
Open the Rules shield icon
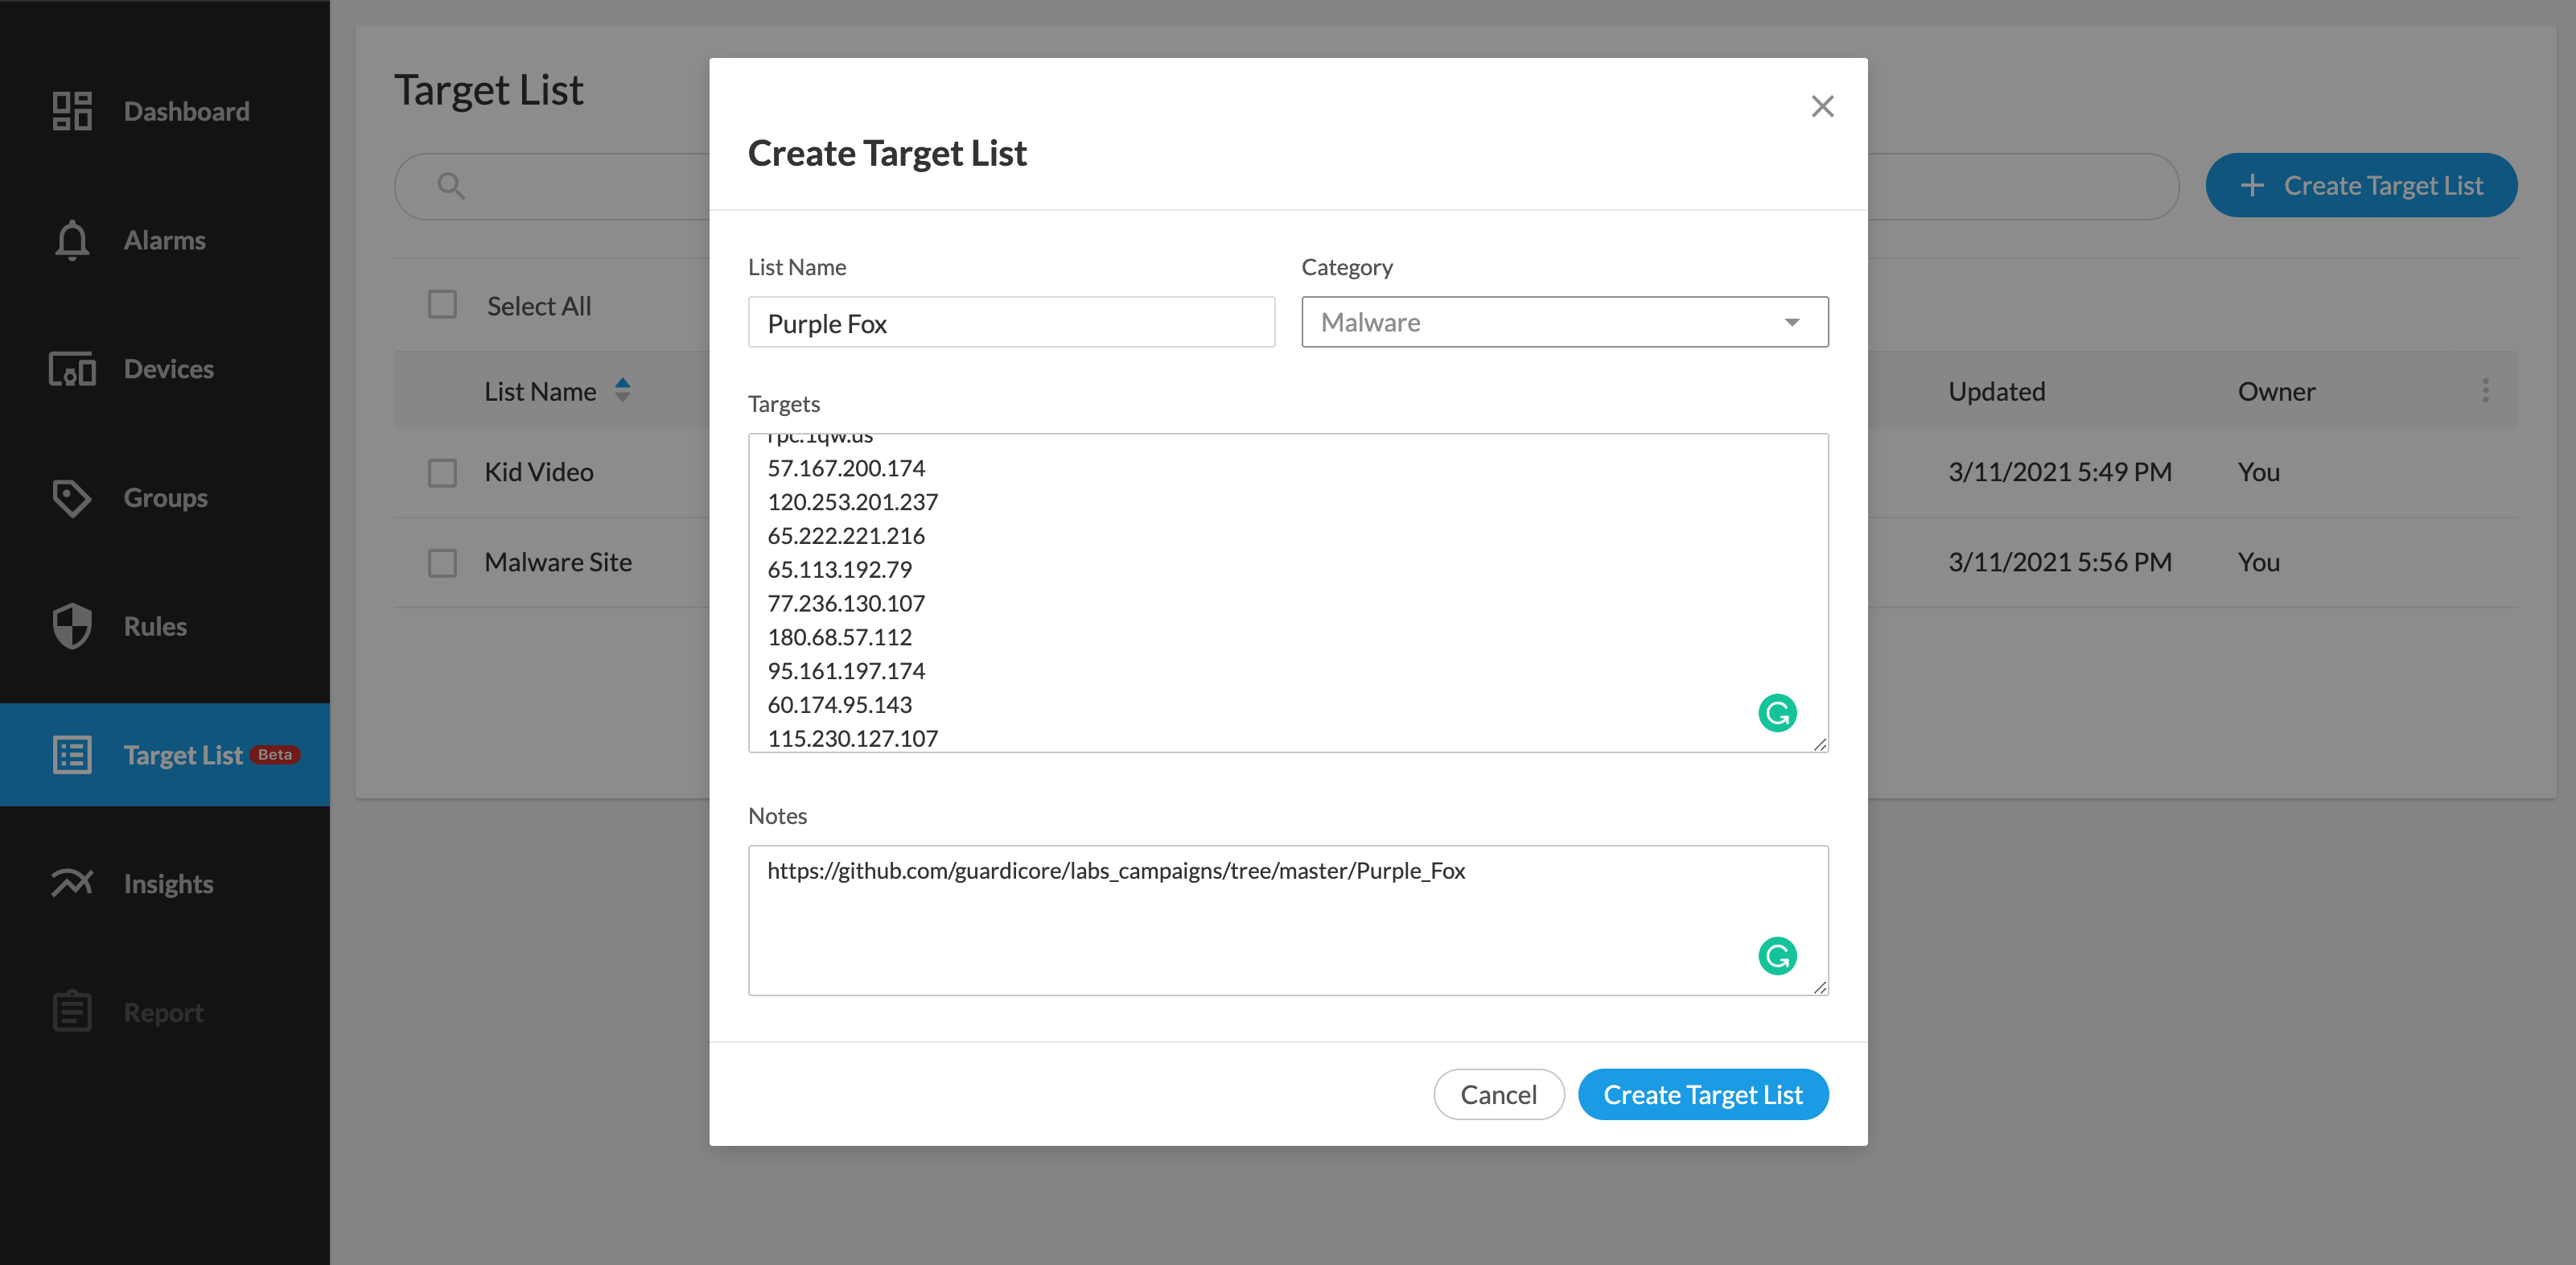pos(71,626)
